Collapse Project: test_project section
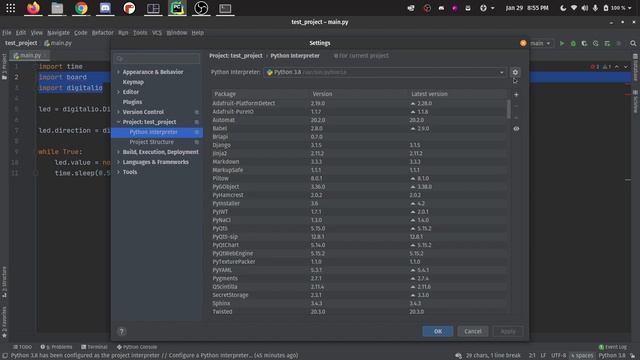This screenshot has height=360, width=640. pyautogui.click(x=119, y=122)
